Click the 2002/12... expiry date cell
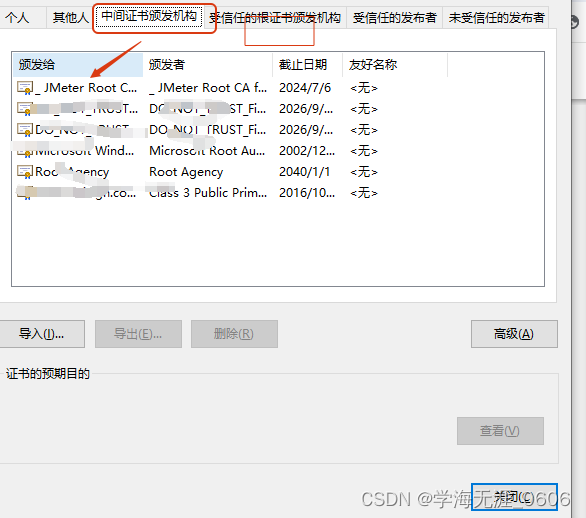 [x=307, y=151]
